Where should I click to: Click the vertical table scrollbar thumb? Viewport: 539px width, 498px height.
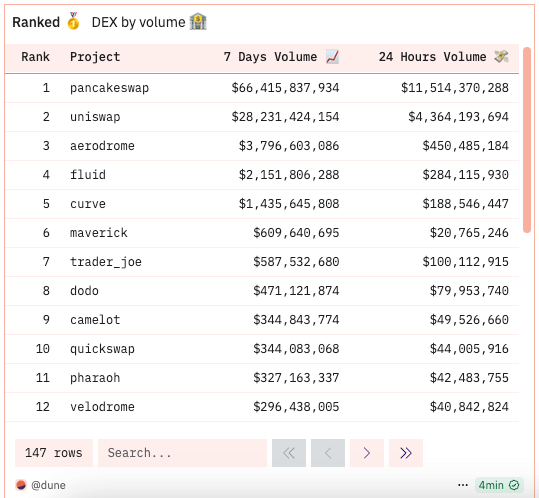(x=527, y=140)
